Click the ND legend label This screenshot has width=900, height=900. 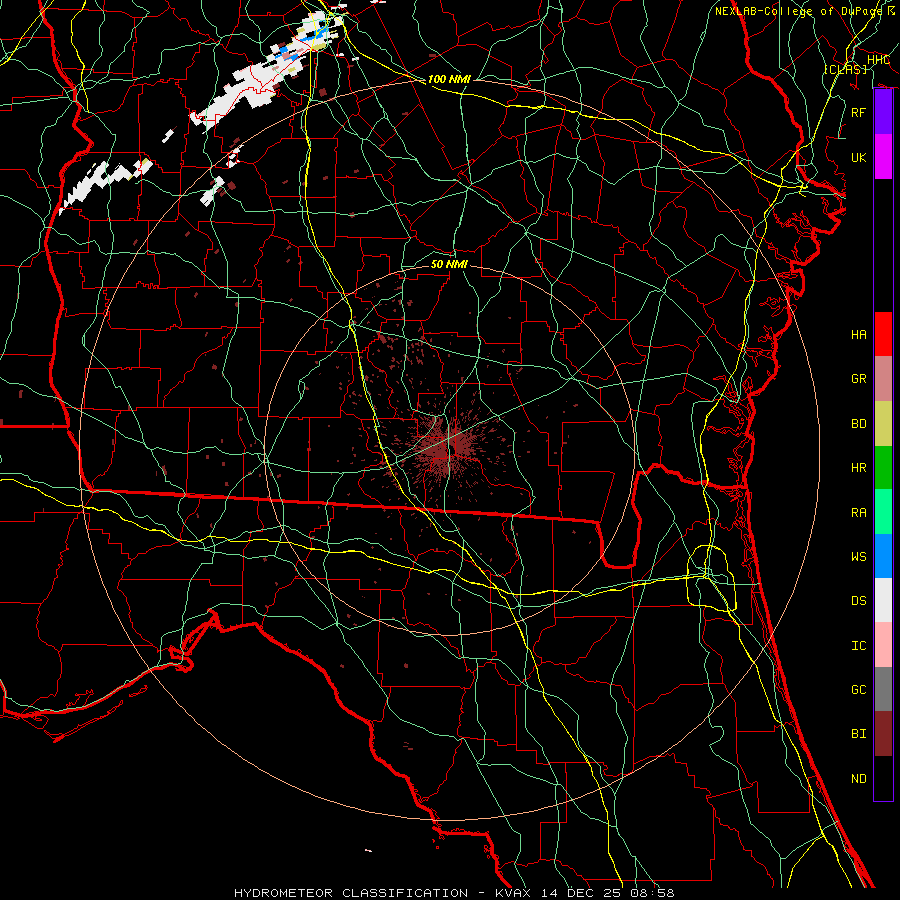pos(858,778)
